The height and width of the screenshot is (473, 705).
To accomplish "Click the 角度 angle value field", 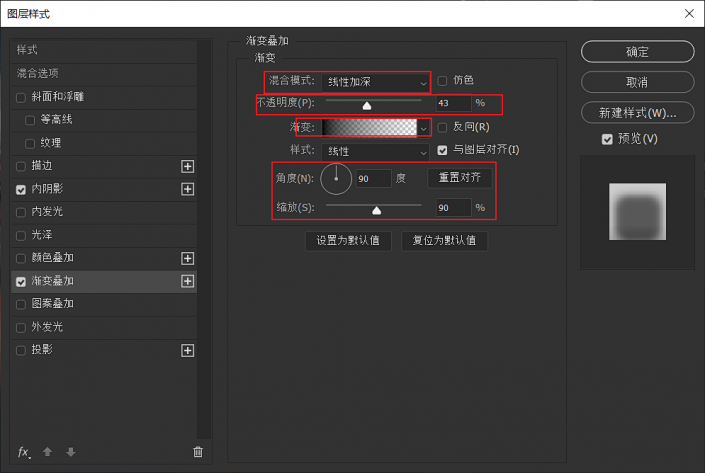I will click(372, 179).
